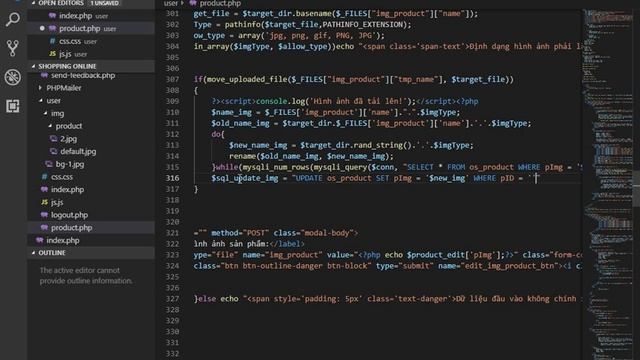Click JS icon of js.js in Open Editors
The image size is (640, 360).
tap(53, 54)
